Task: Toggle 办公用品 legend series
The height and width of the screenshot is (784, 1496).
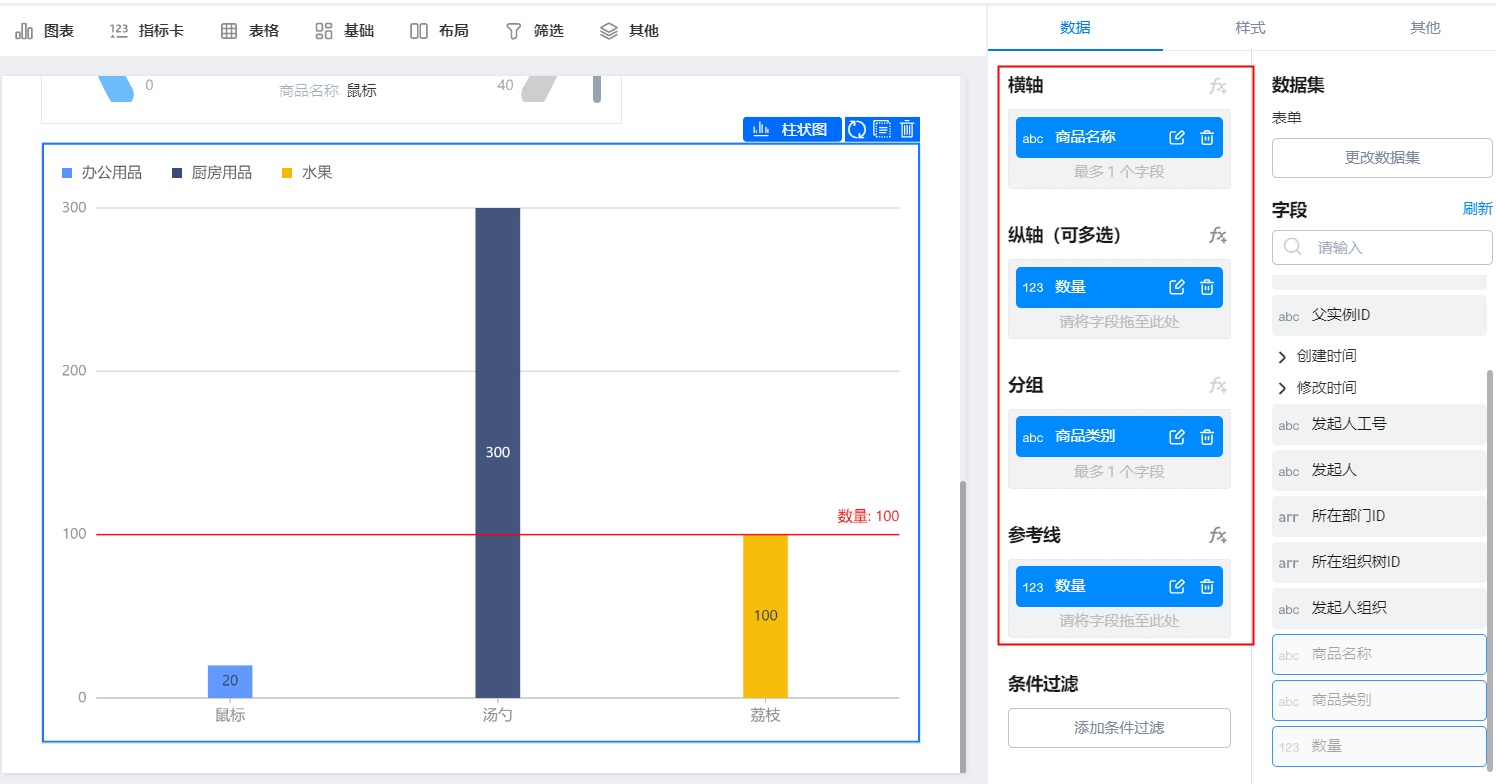Action: 102,173
